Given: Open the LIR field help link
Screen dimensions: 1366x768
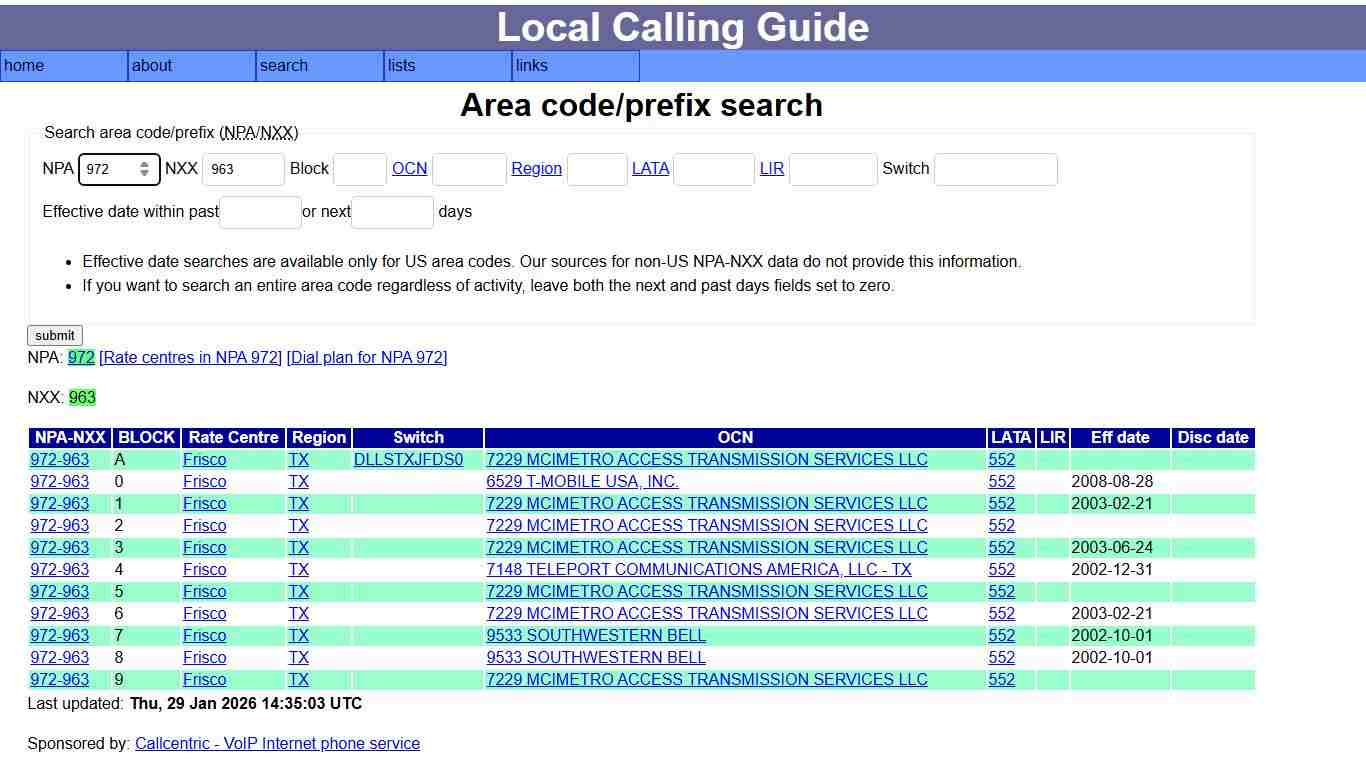Looking at the screenshot, I should coord(771,169).
